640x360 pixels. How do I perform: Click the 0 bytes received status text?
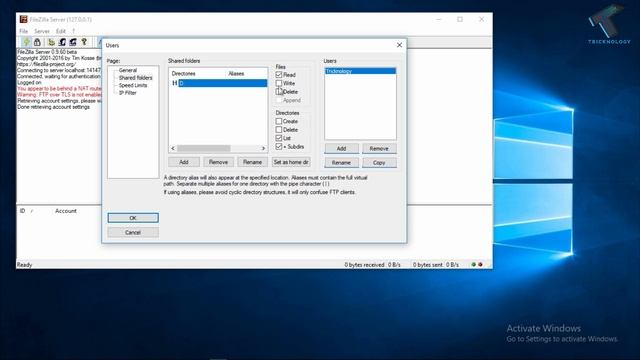372,265
